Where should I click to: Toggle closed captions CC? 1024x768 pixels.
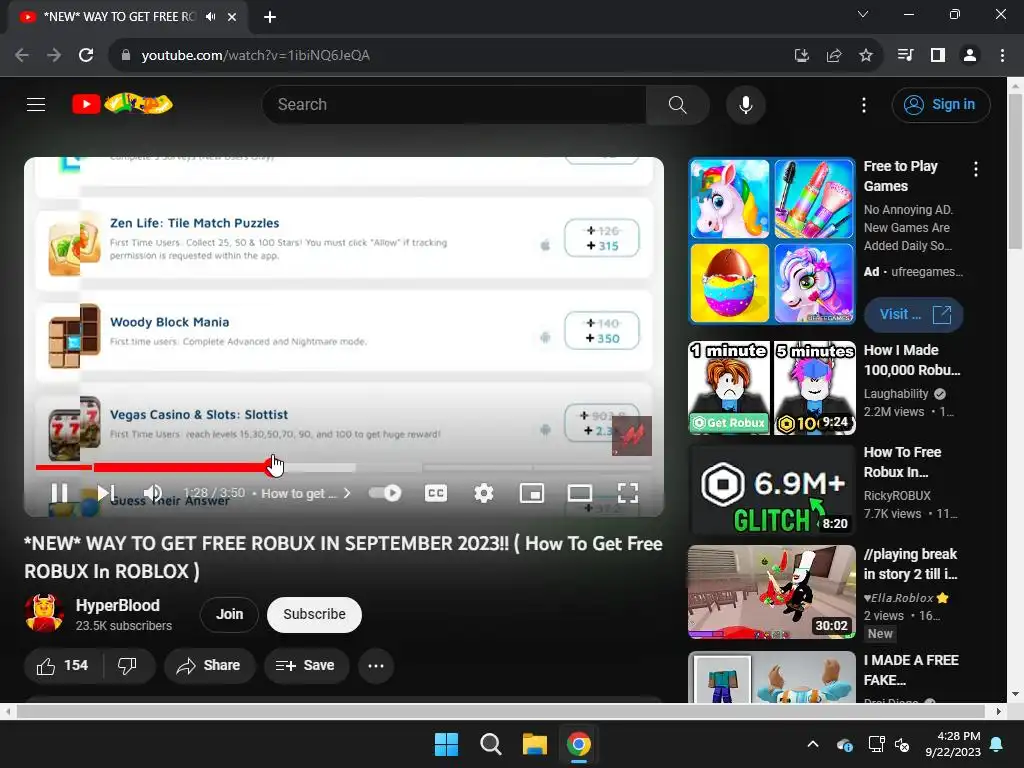[x=436, y=493]
